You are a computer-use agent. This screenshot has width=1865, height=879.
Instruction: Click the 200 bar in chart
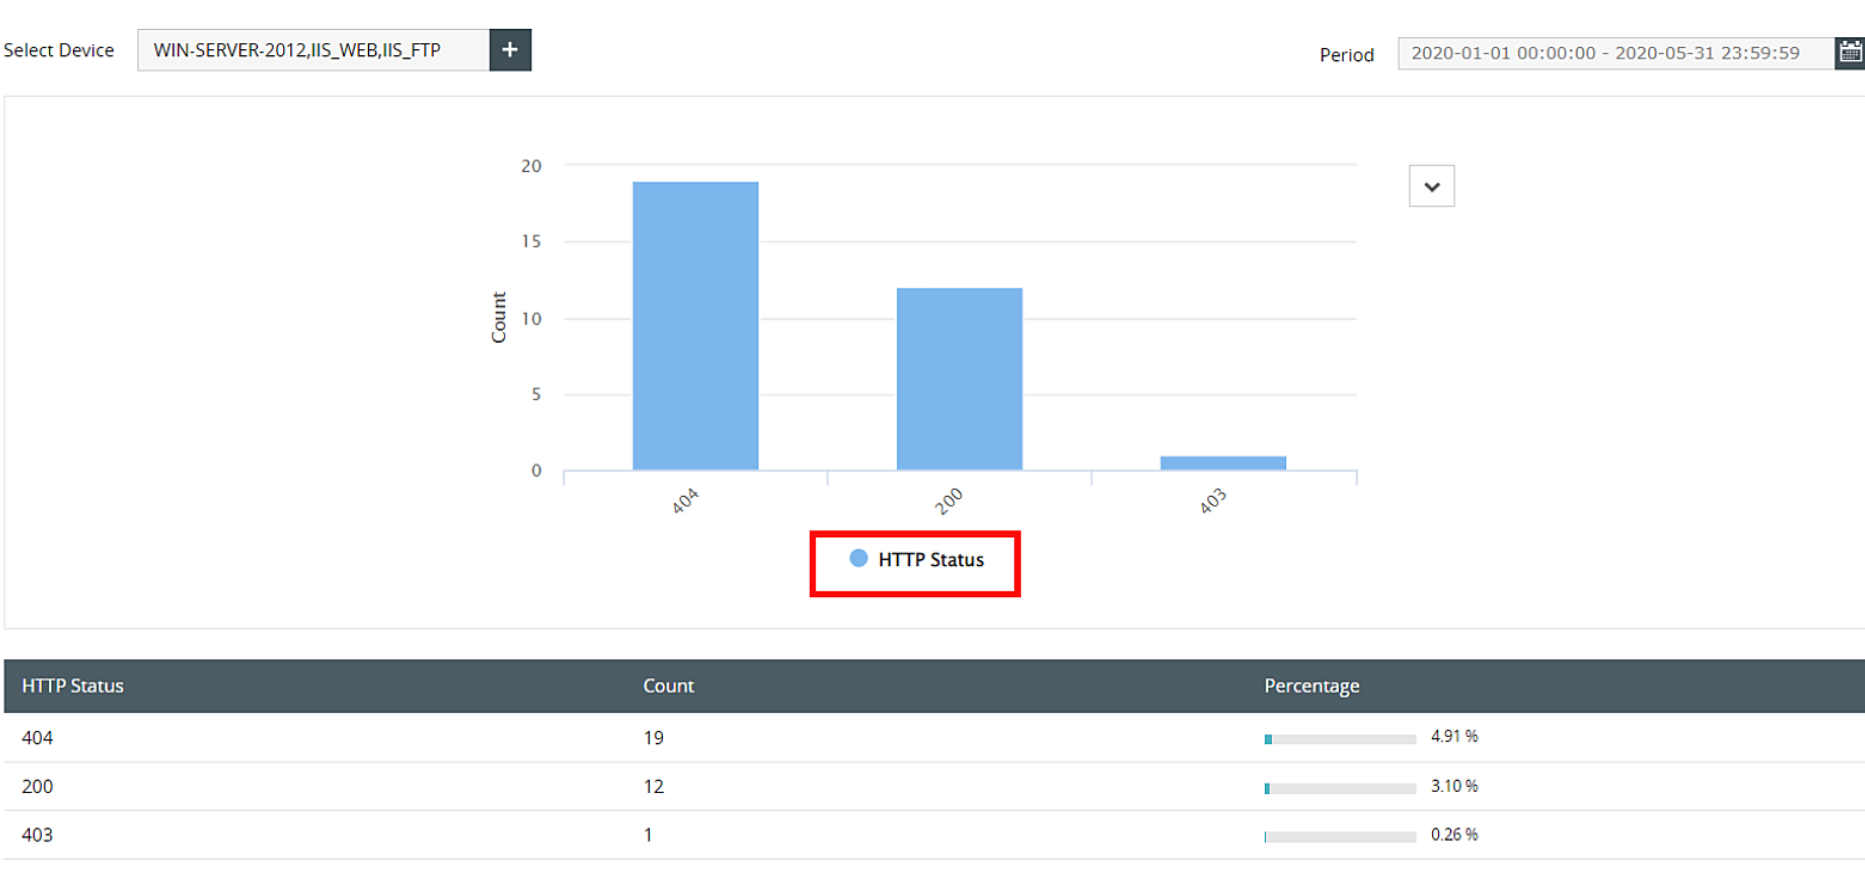point(959,379)
